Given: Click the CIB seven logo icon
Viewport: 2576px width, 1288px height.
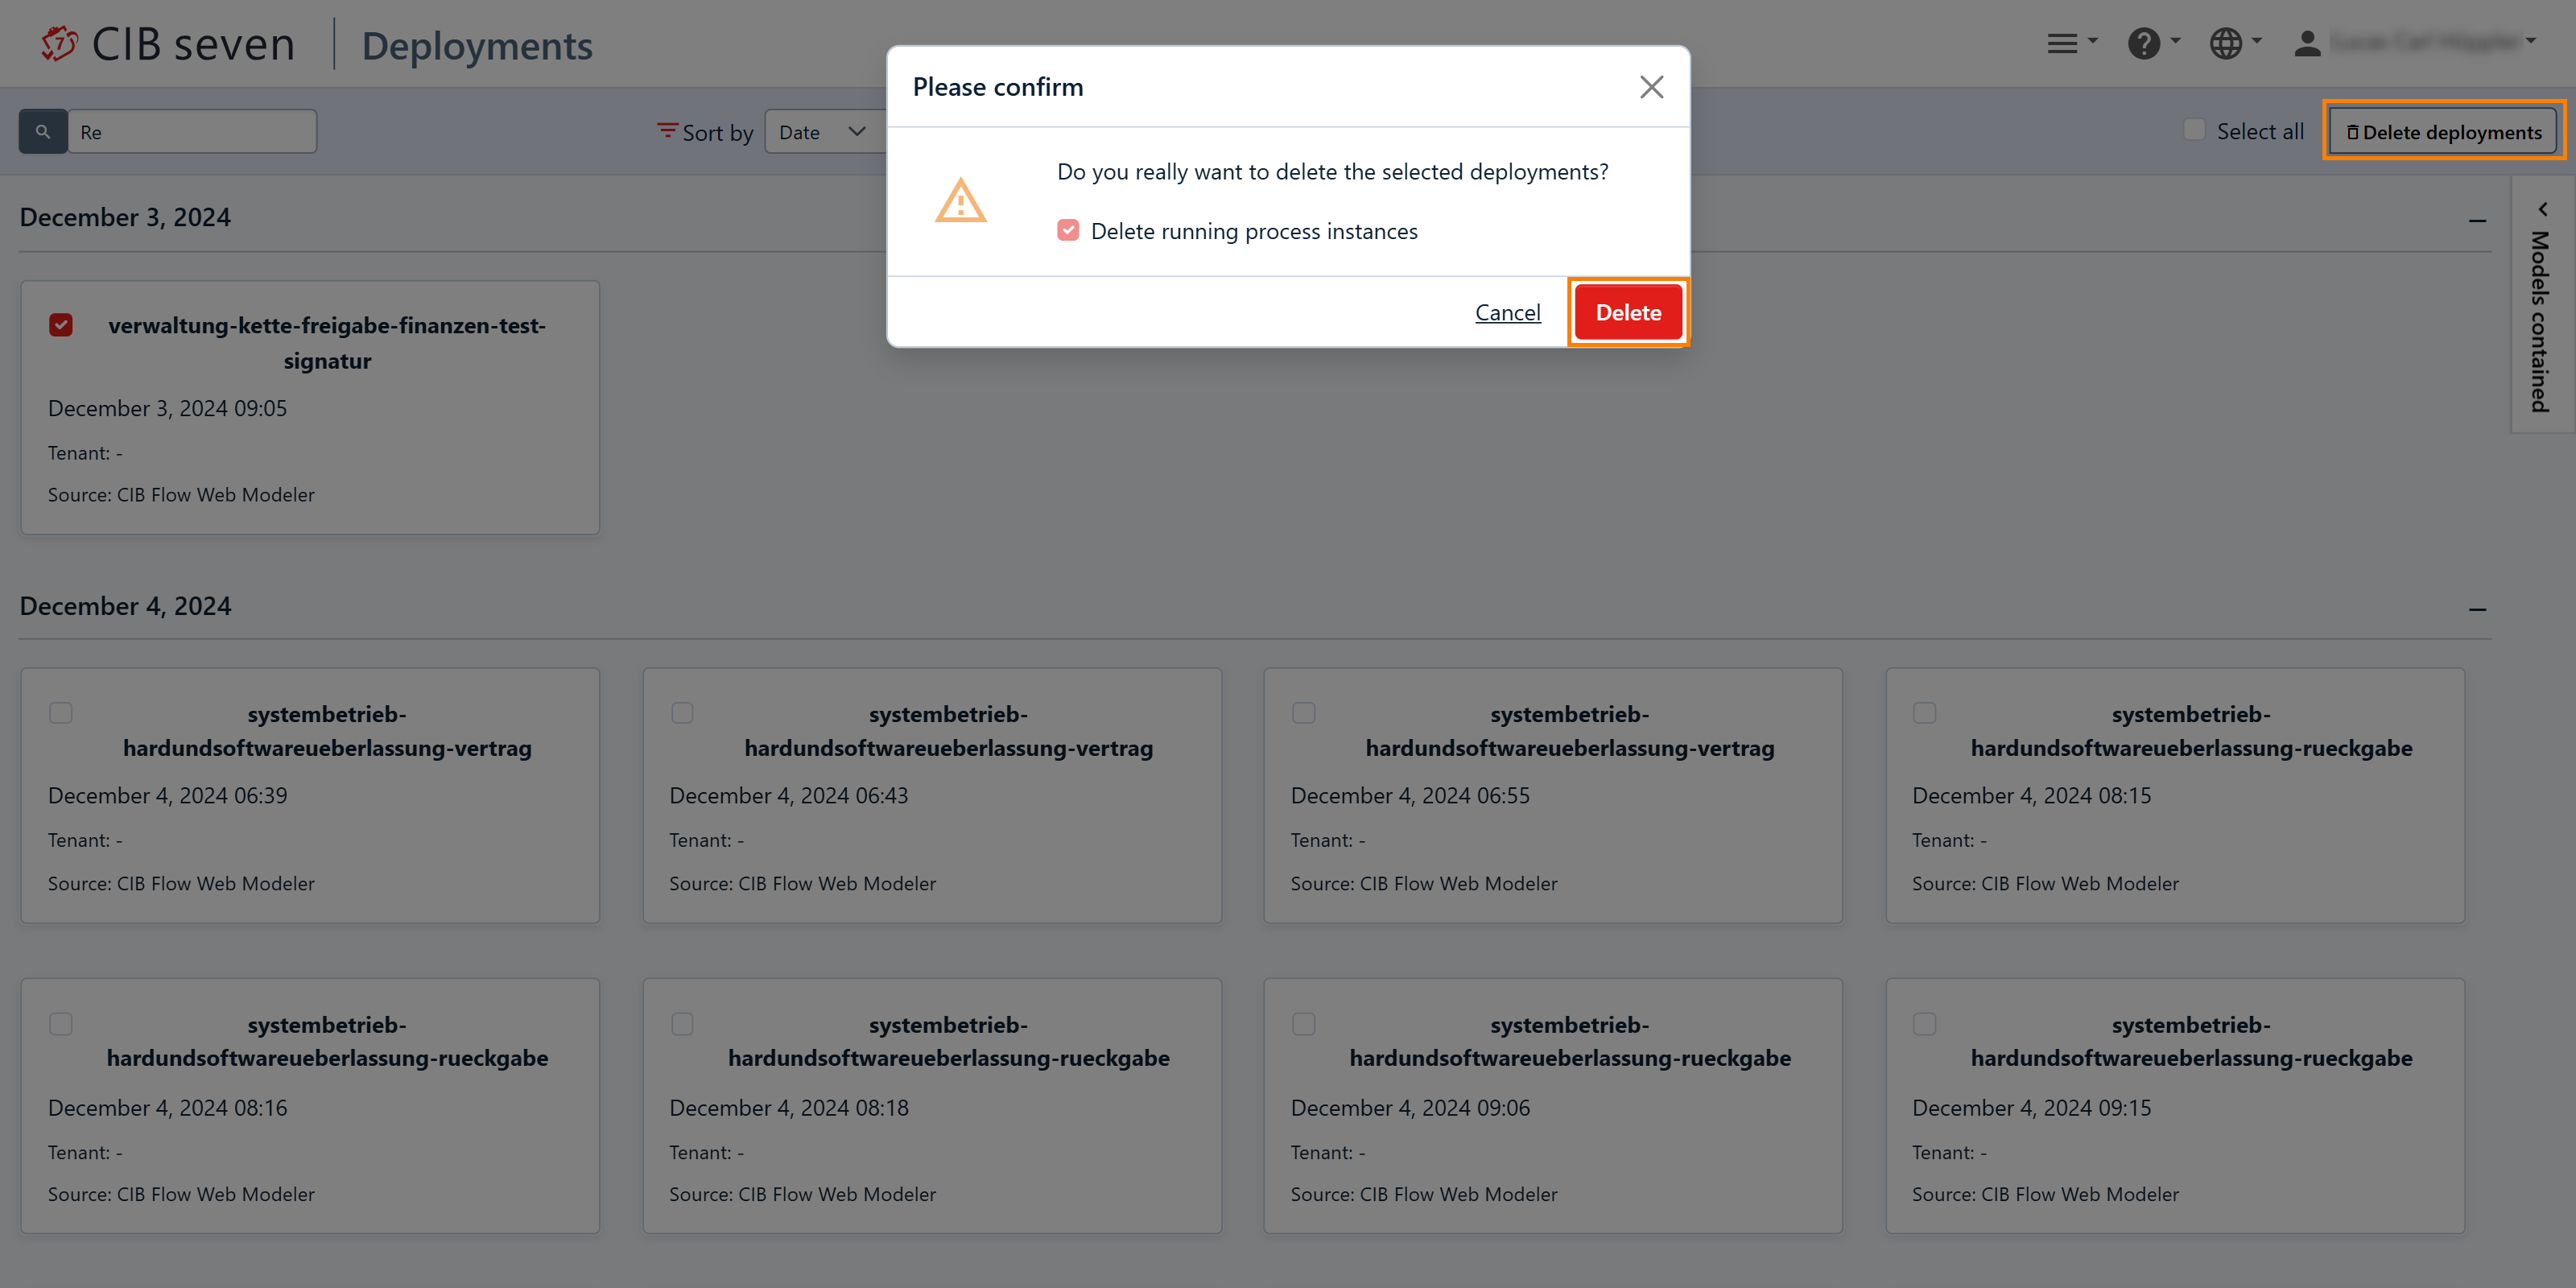Looking at the screenshot, I should [59, 44].
